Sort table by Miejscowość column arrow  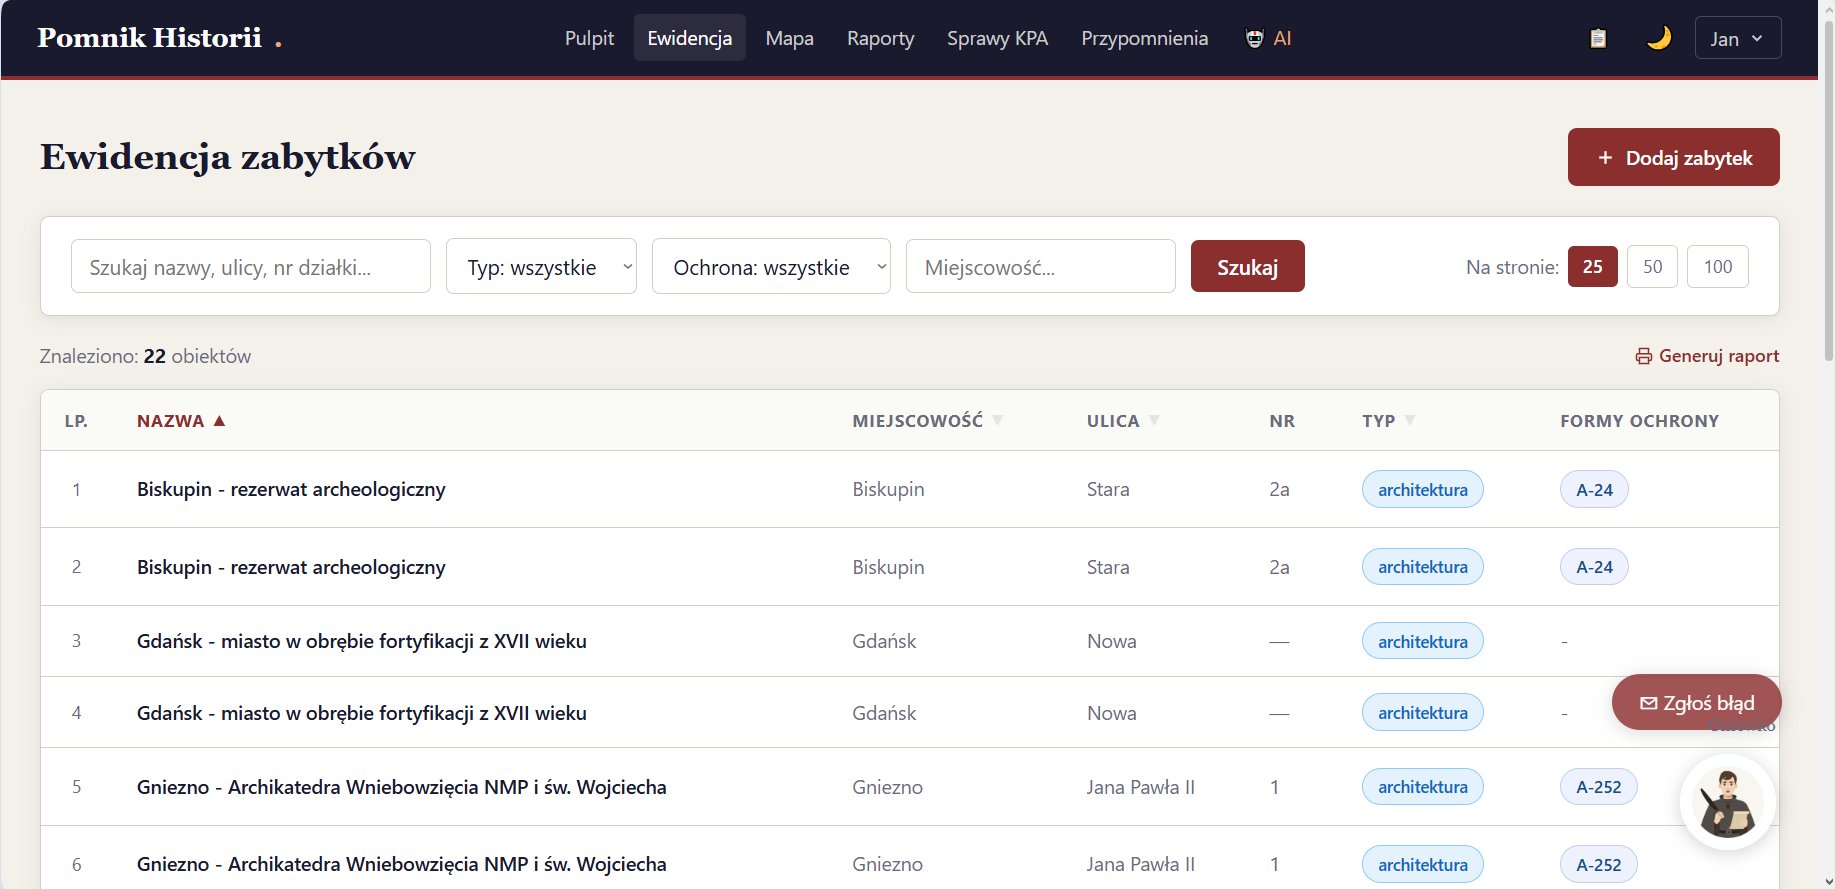pyautogui.click(x=997, y=421)
